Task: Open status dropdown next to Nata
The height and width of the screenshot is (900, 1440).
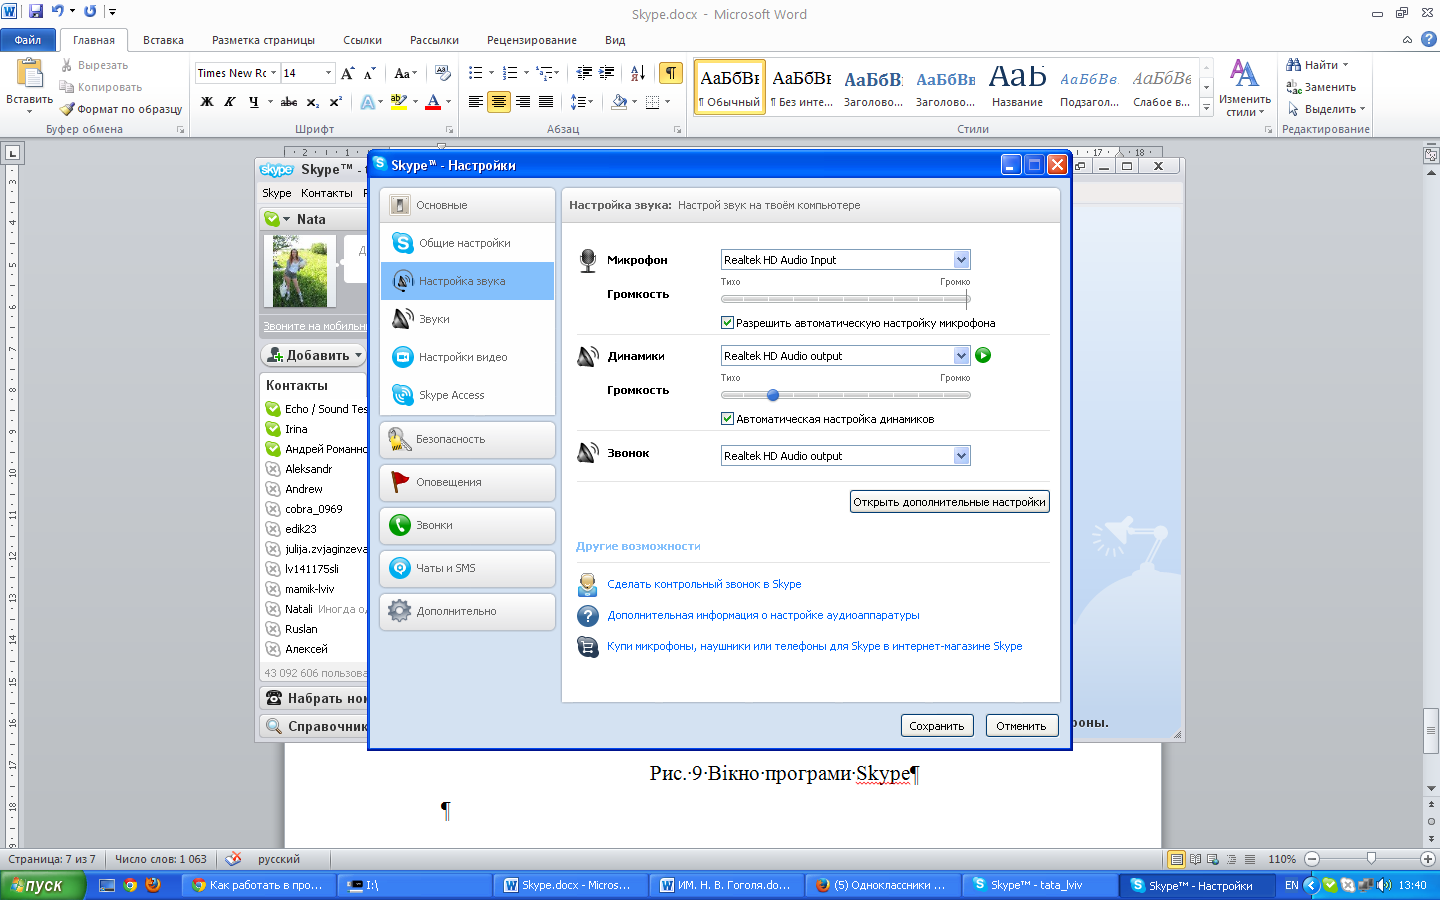Action: coord(286,219)
